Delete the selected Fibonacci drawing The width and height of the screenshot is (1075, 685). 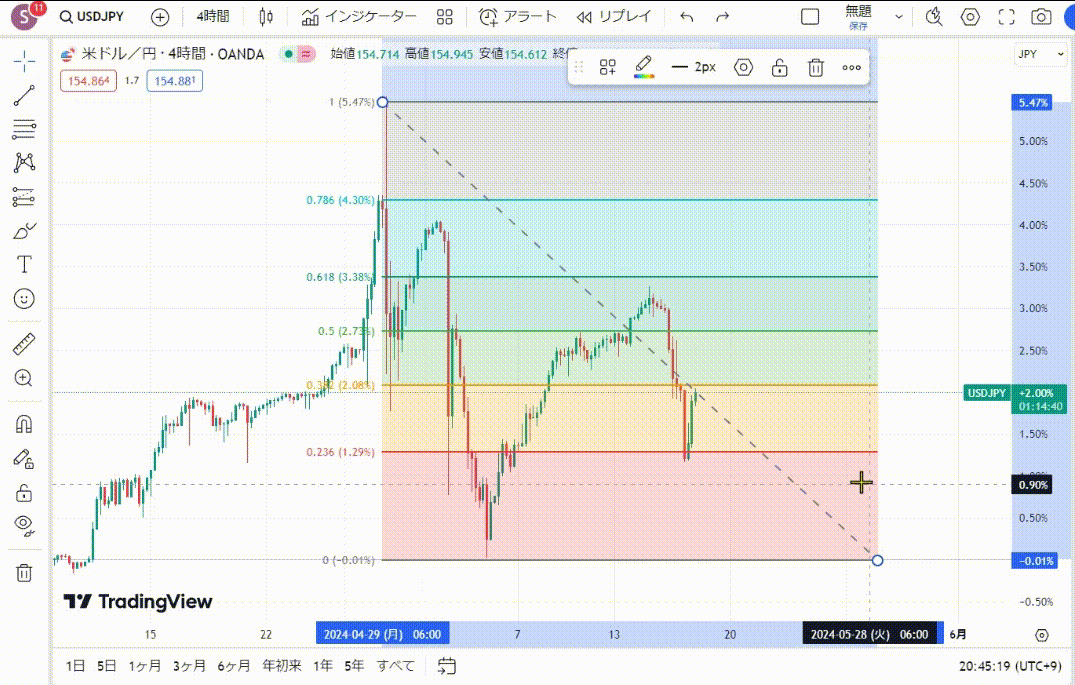[815, 67]
